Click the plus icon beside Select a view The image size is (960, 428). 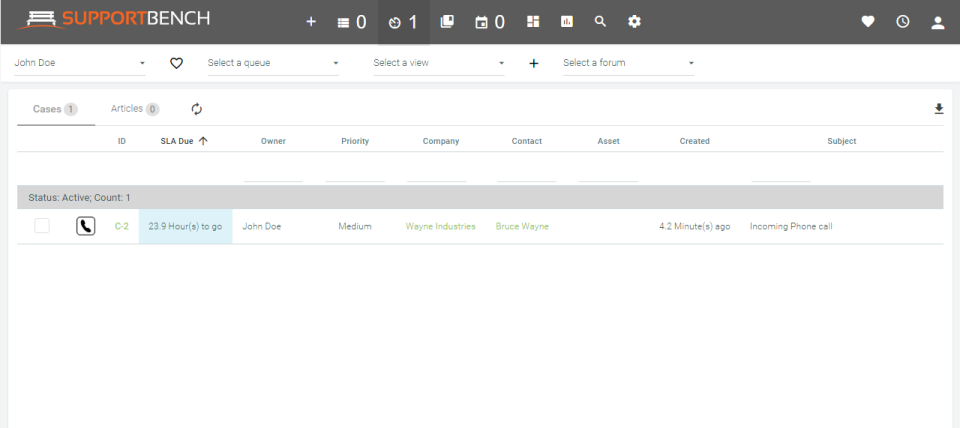[x=534, y=63]
